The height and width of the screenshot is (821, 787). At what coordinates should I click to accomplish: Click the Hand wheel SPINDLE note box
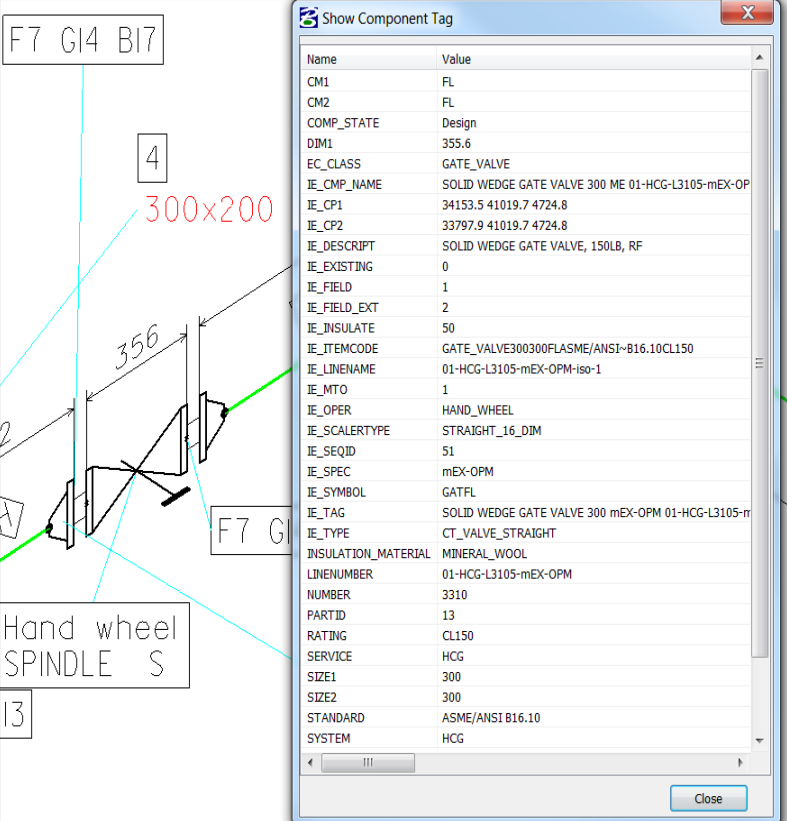click(x=94, y=645)
